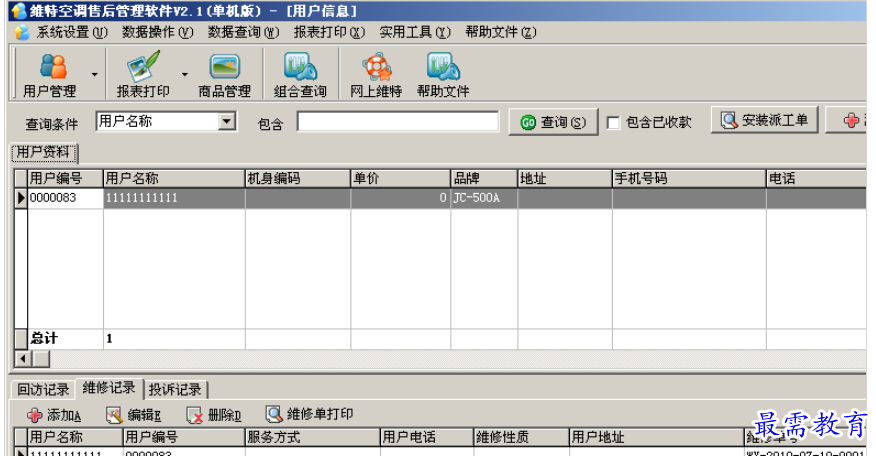876x456 pixels.
Task: Click the app icon in the menu bar
Action: (21, 32)
